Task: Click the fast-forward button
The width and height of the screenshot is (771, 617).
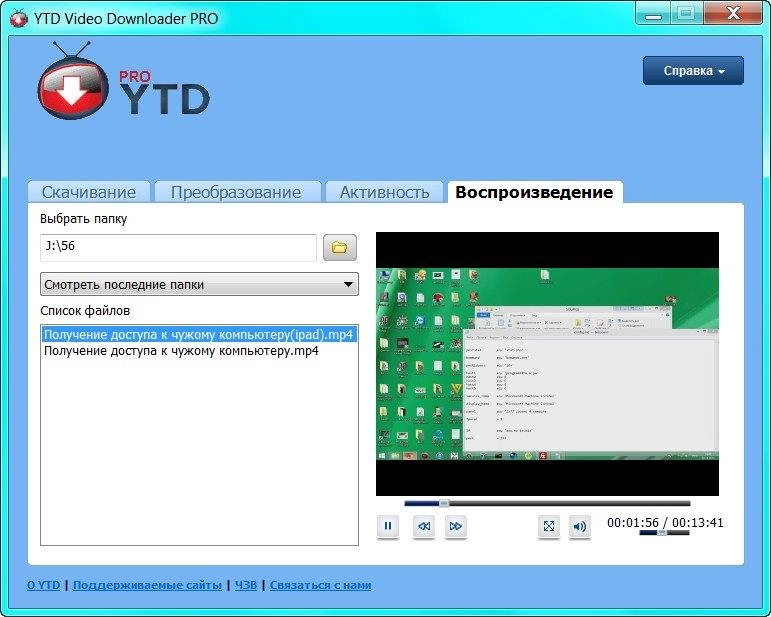Action: click(455, 527)
